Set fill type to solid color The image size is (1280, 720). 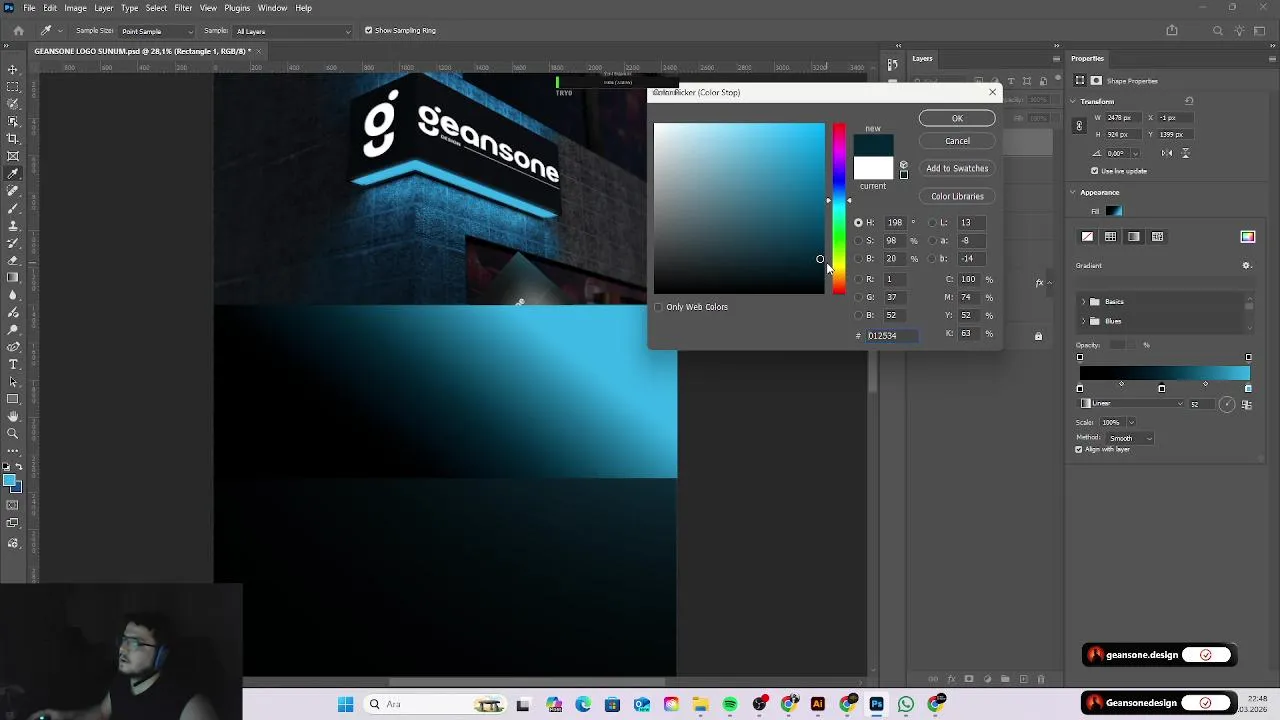1110,237
